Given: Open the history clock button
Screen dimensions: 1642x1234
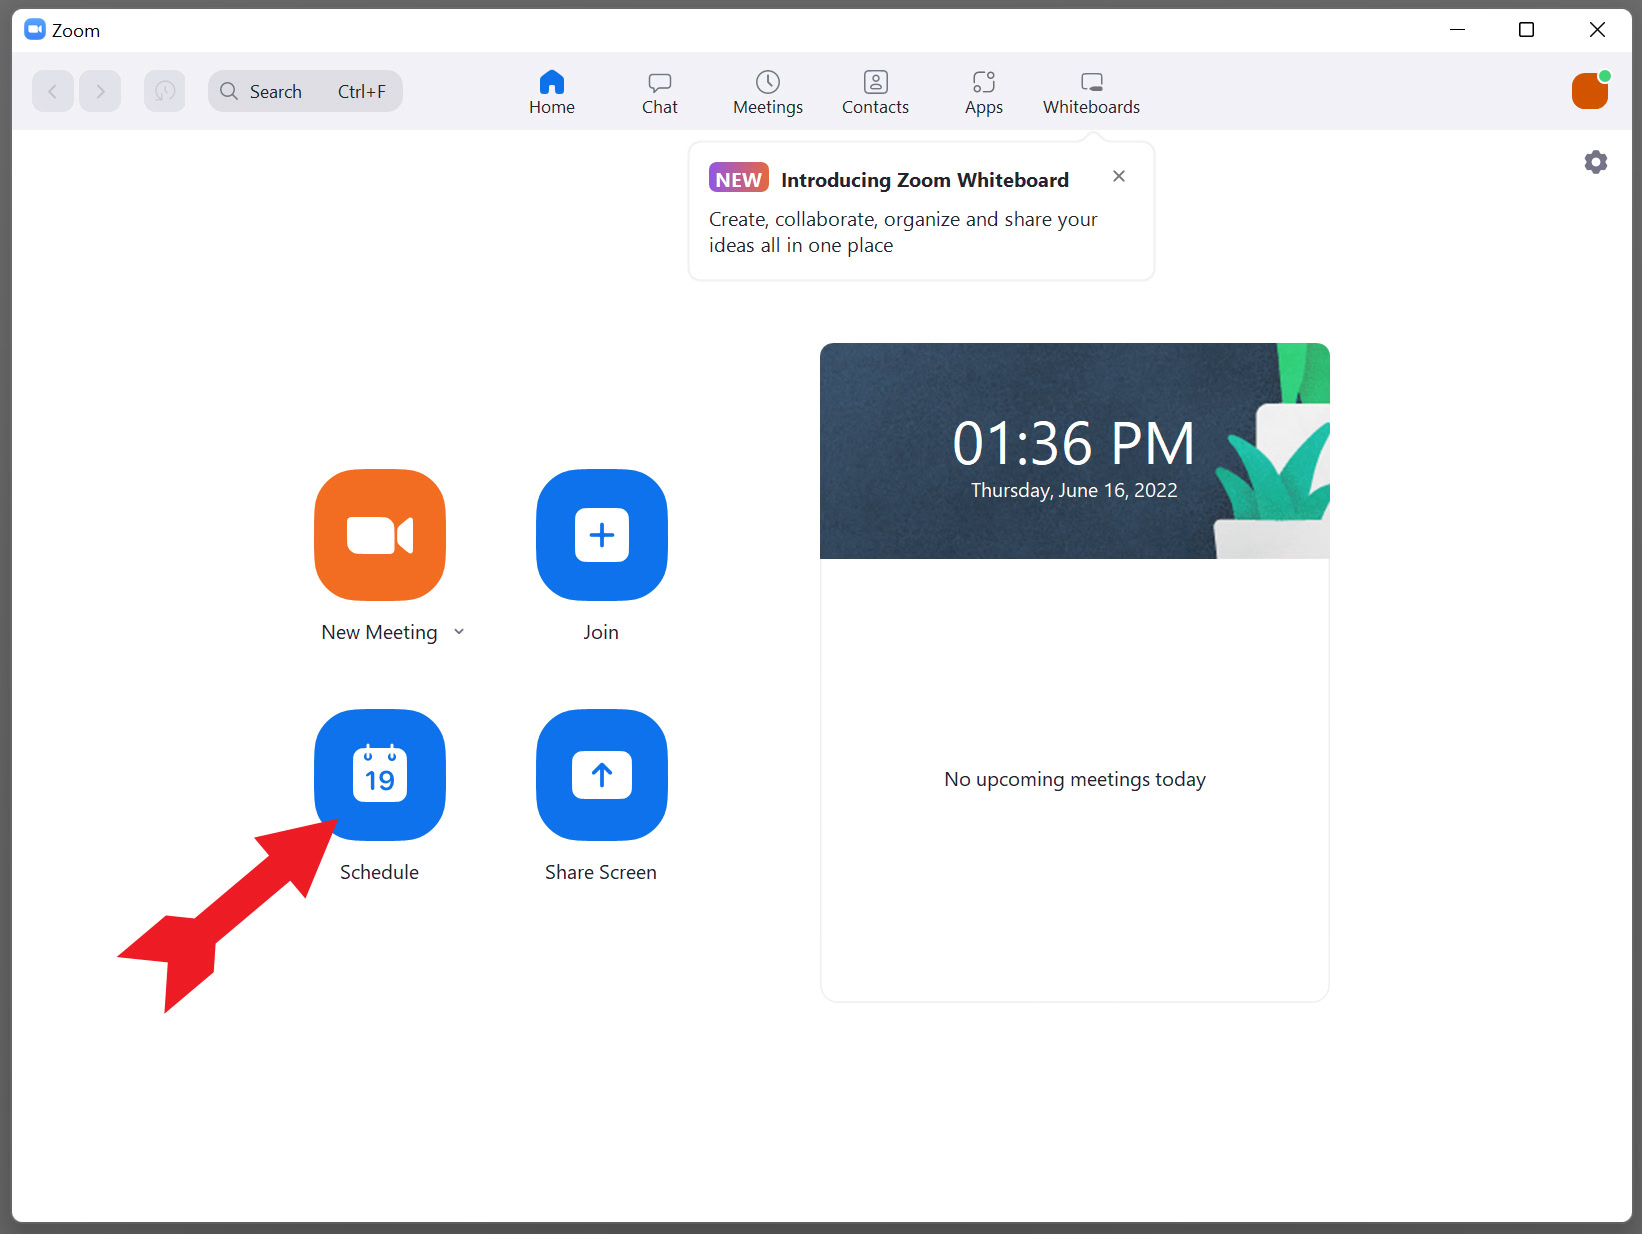Looking at the screenshot, I should (x=165, y=91).
